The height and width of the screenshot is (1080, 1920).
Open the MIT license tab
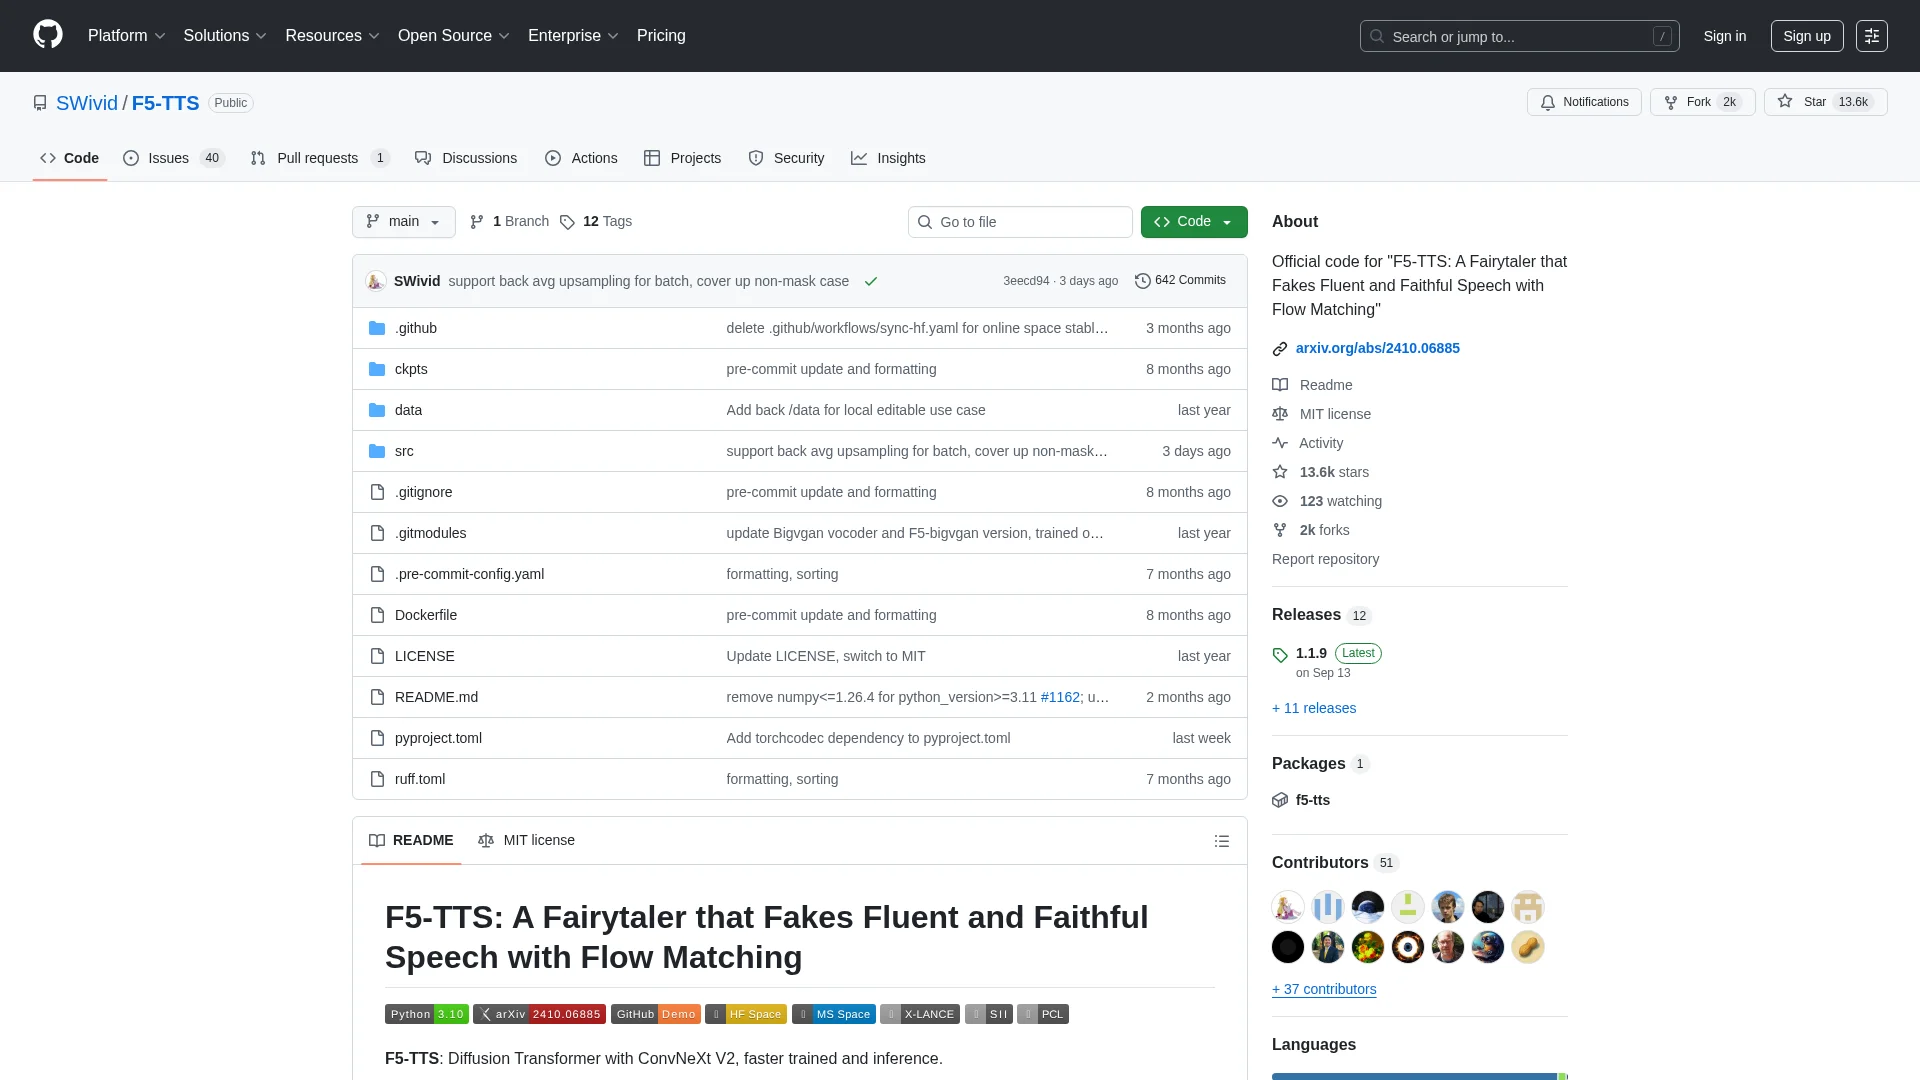click(x=526, y=840)
